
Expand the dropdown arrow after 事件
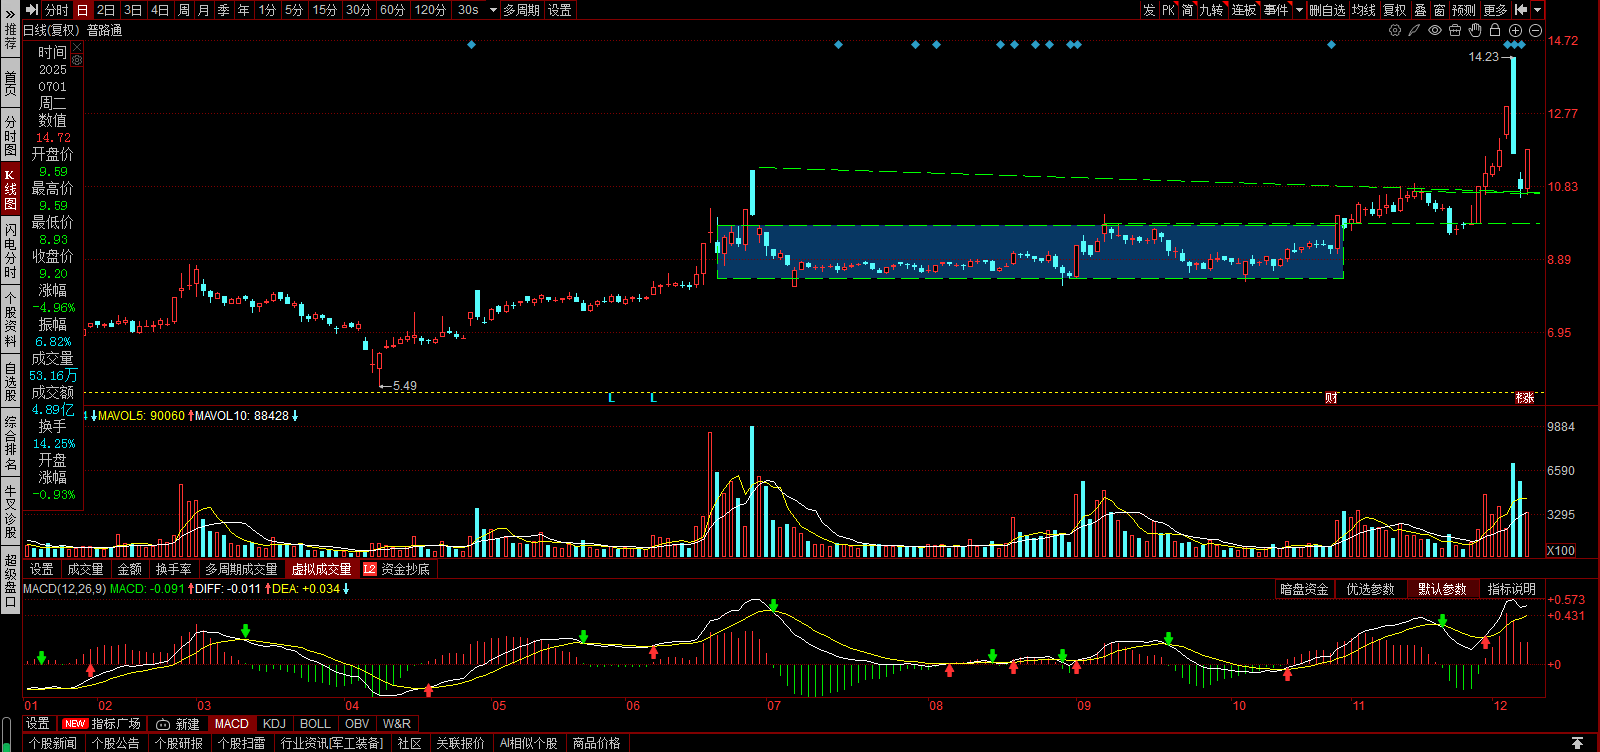(x=1299, y=10)
